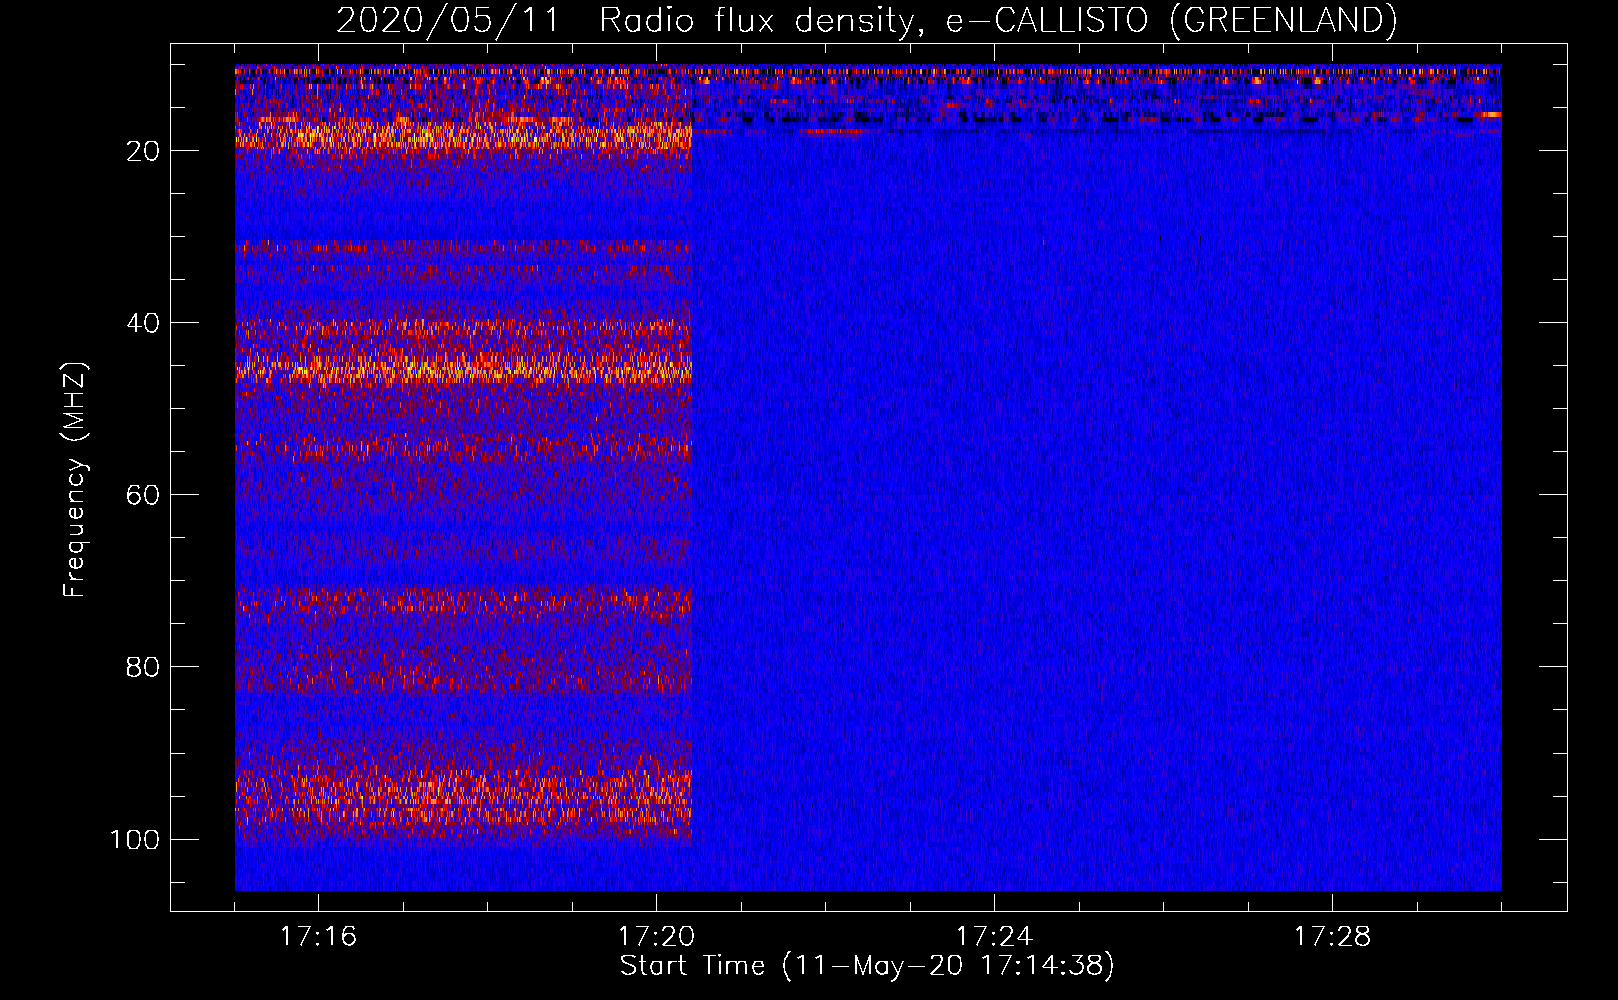
Task: Click the 17:20 time tick label
Action: click(x=656, y=937)
